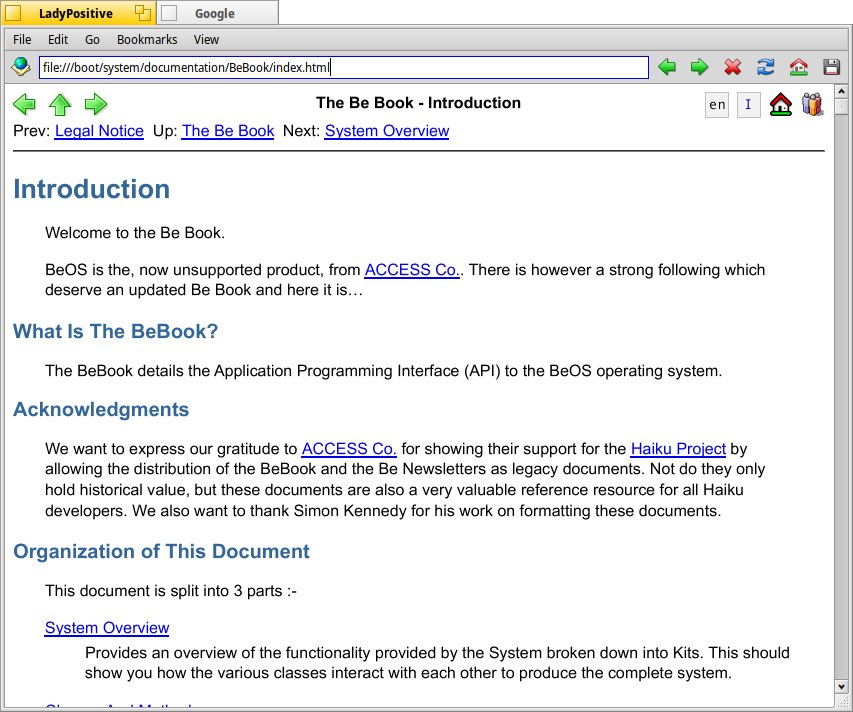
Task: Follow the Legal Notice link
Action: tap(99, 131)
